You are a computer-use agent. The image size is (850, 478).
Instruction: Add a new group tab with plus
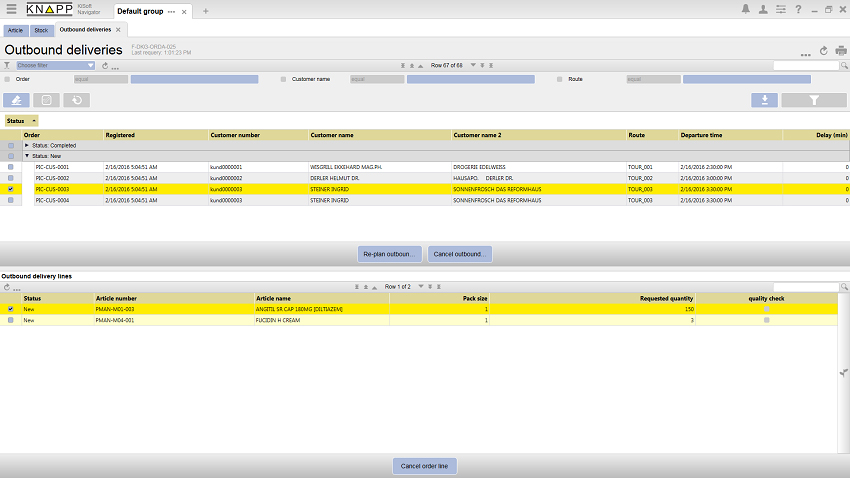(205, 11)
